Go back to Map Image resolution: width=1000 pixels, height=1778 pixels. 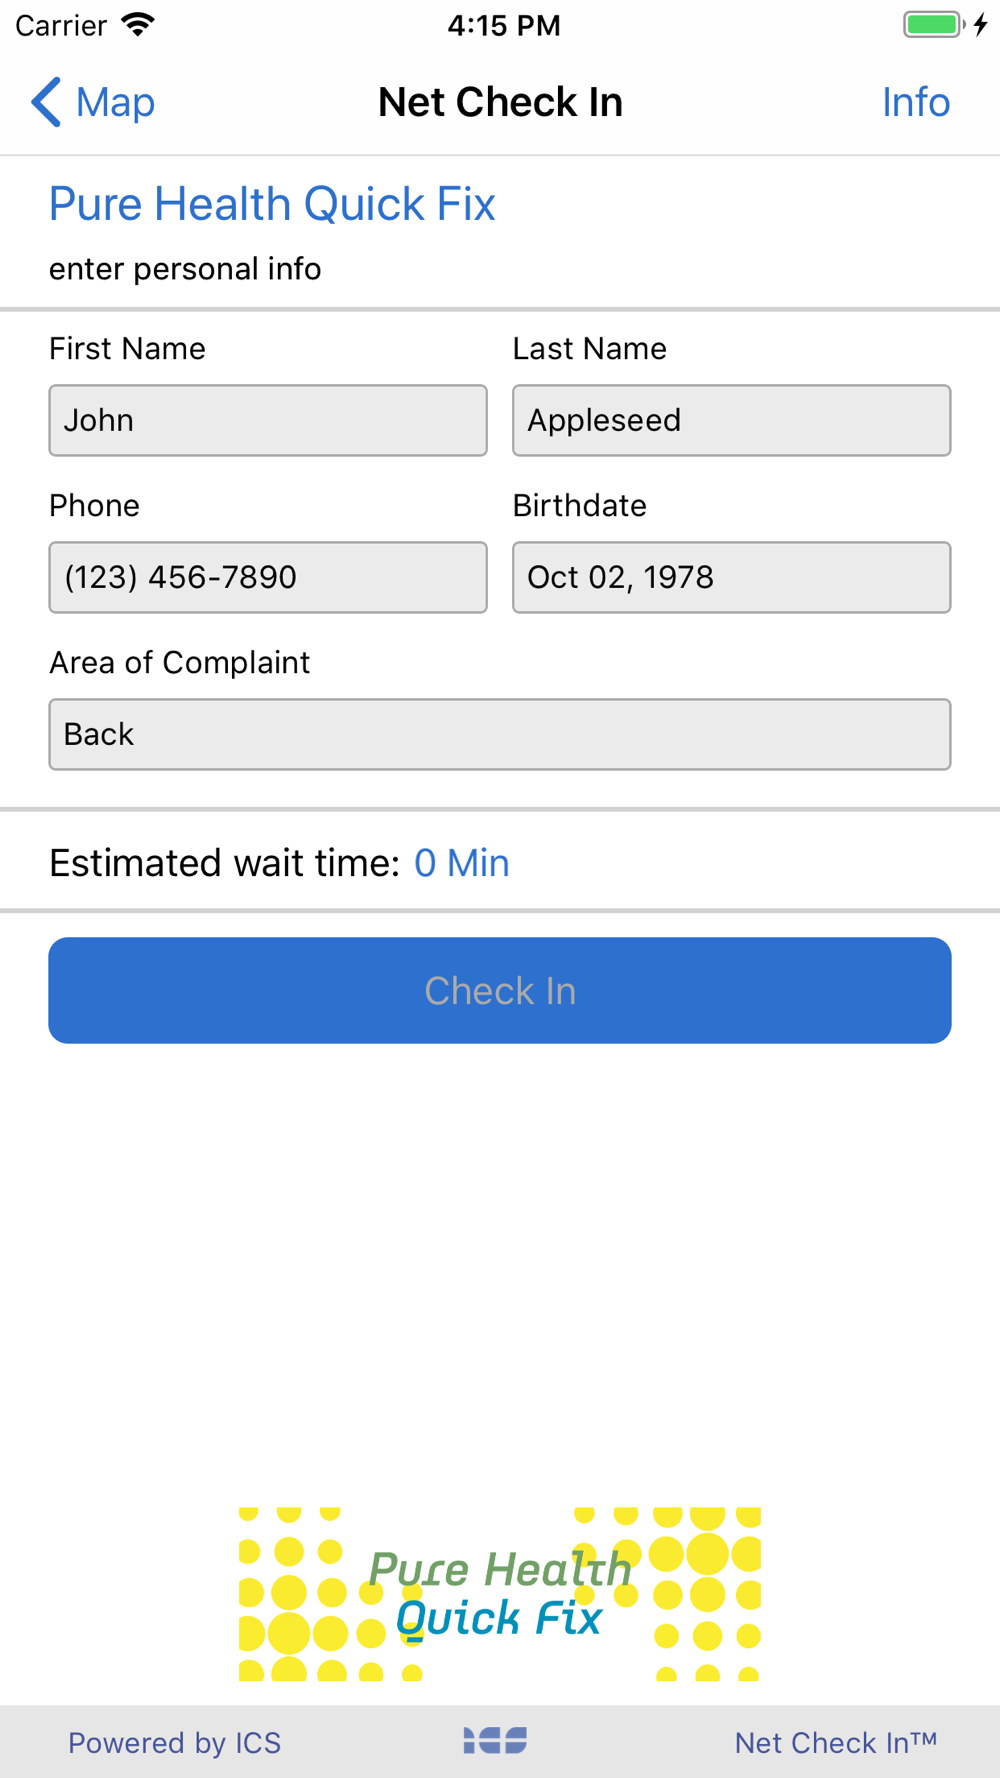click(x=93, y=102)
